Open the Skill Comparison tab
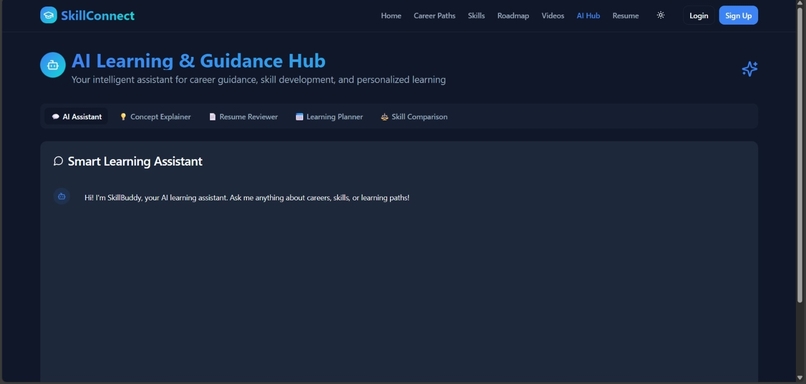The height and width of the screenshot is (384, 806). pyautogui.click(x=414, y=117)
